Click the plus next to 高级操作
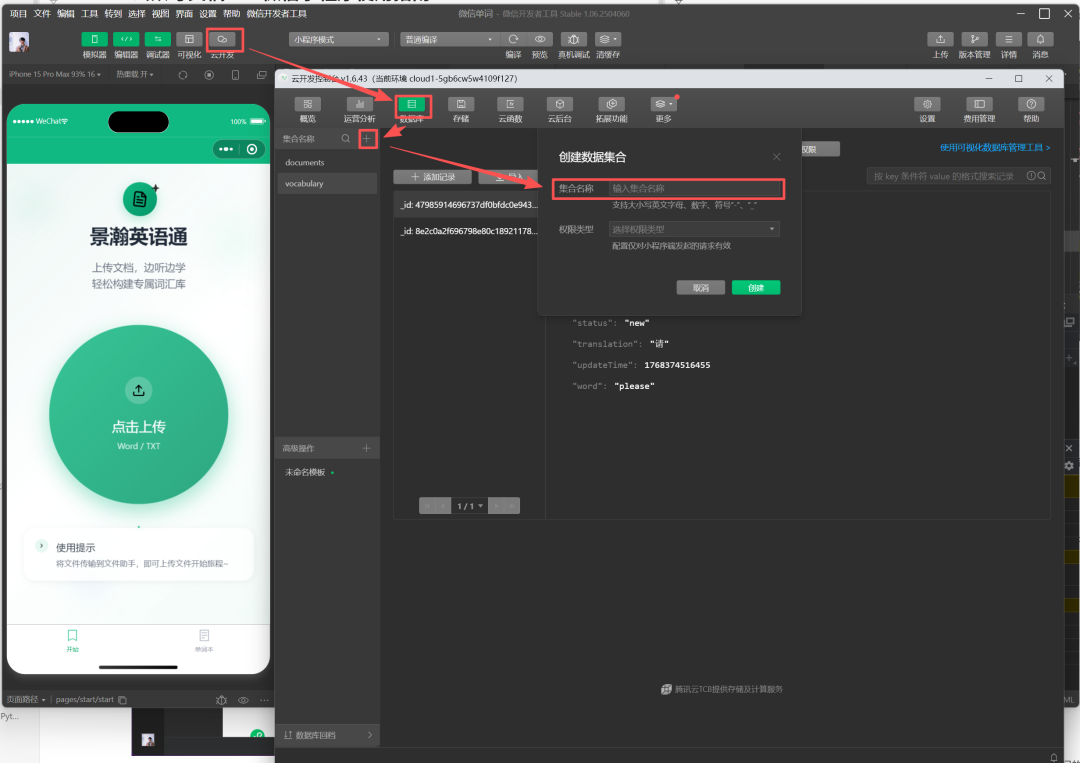 (x=366, y=448)
